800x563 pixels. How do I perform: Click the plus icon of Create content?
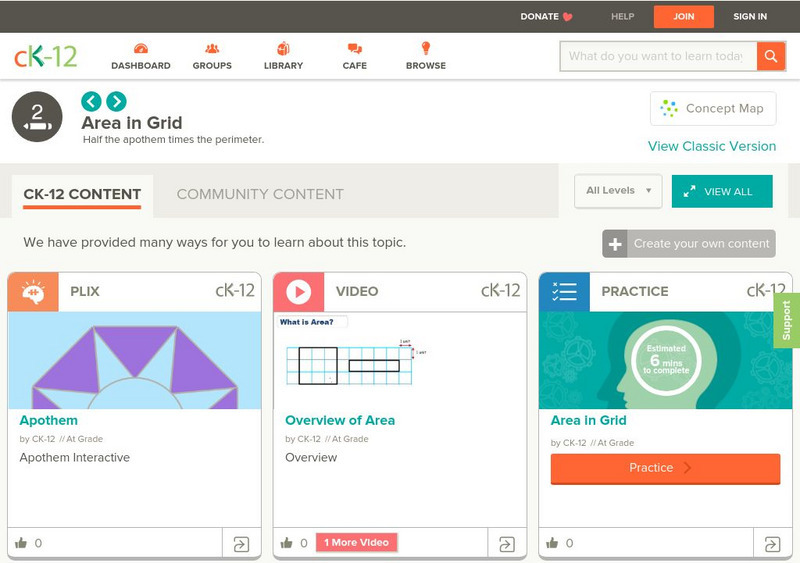pos(615,244)
